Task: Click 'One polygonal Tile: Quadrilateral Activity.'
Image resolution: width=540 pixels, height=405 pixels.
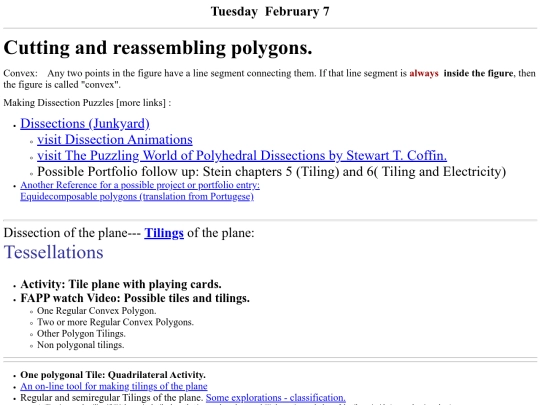Action: [113, 375]
